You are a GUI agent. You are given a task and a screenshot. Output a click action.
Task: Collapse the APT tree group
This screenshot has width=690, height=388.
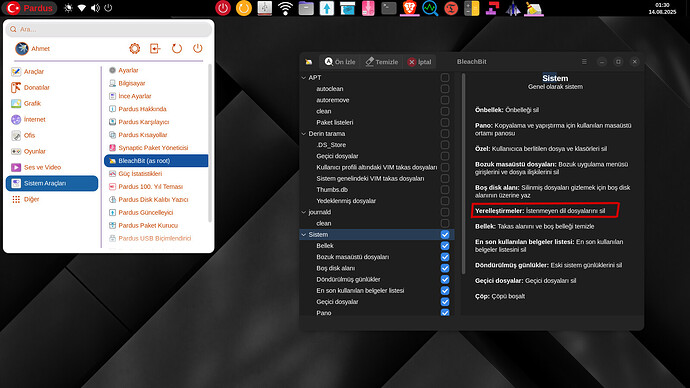[304, 77]
